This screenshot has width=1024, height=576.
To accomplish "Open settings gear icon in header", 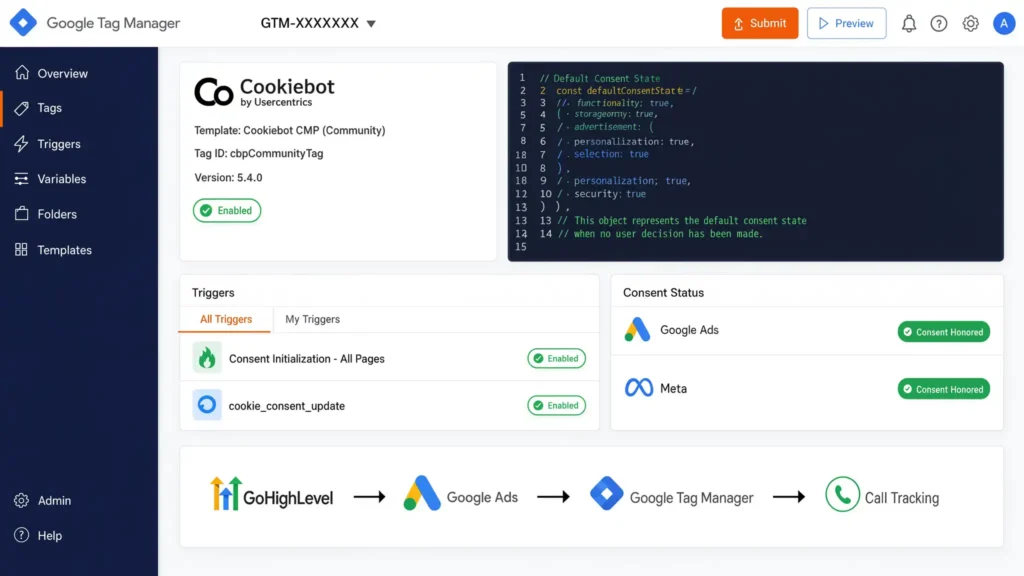I will (x=970, y=24).
